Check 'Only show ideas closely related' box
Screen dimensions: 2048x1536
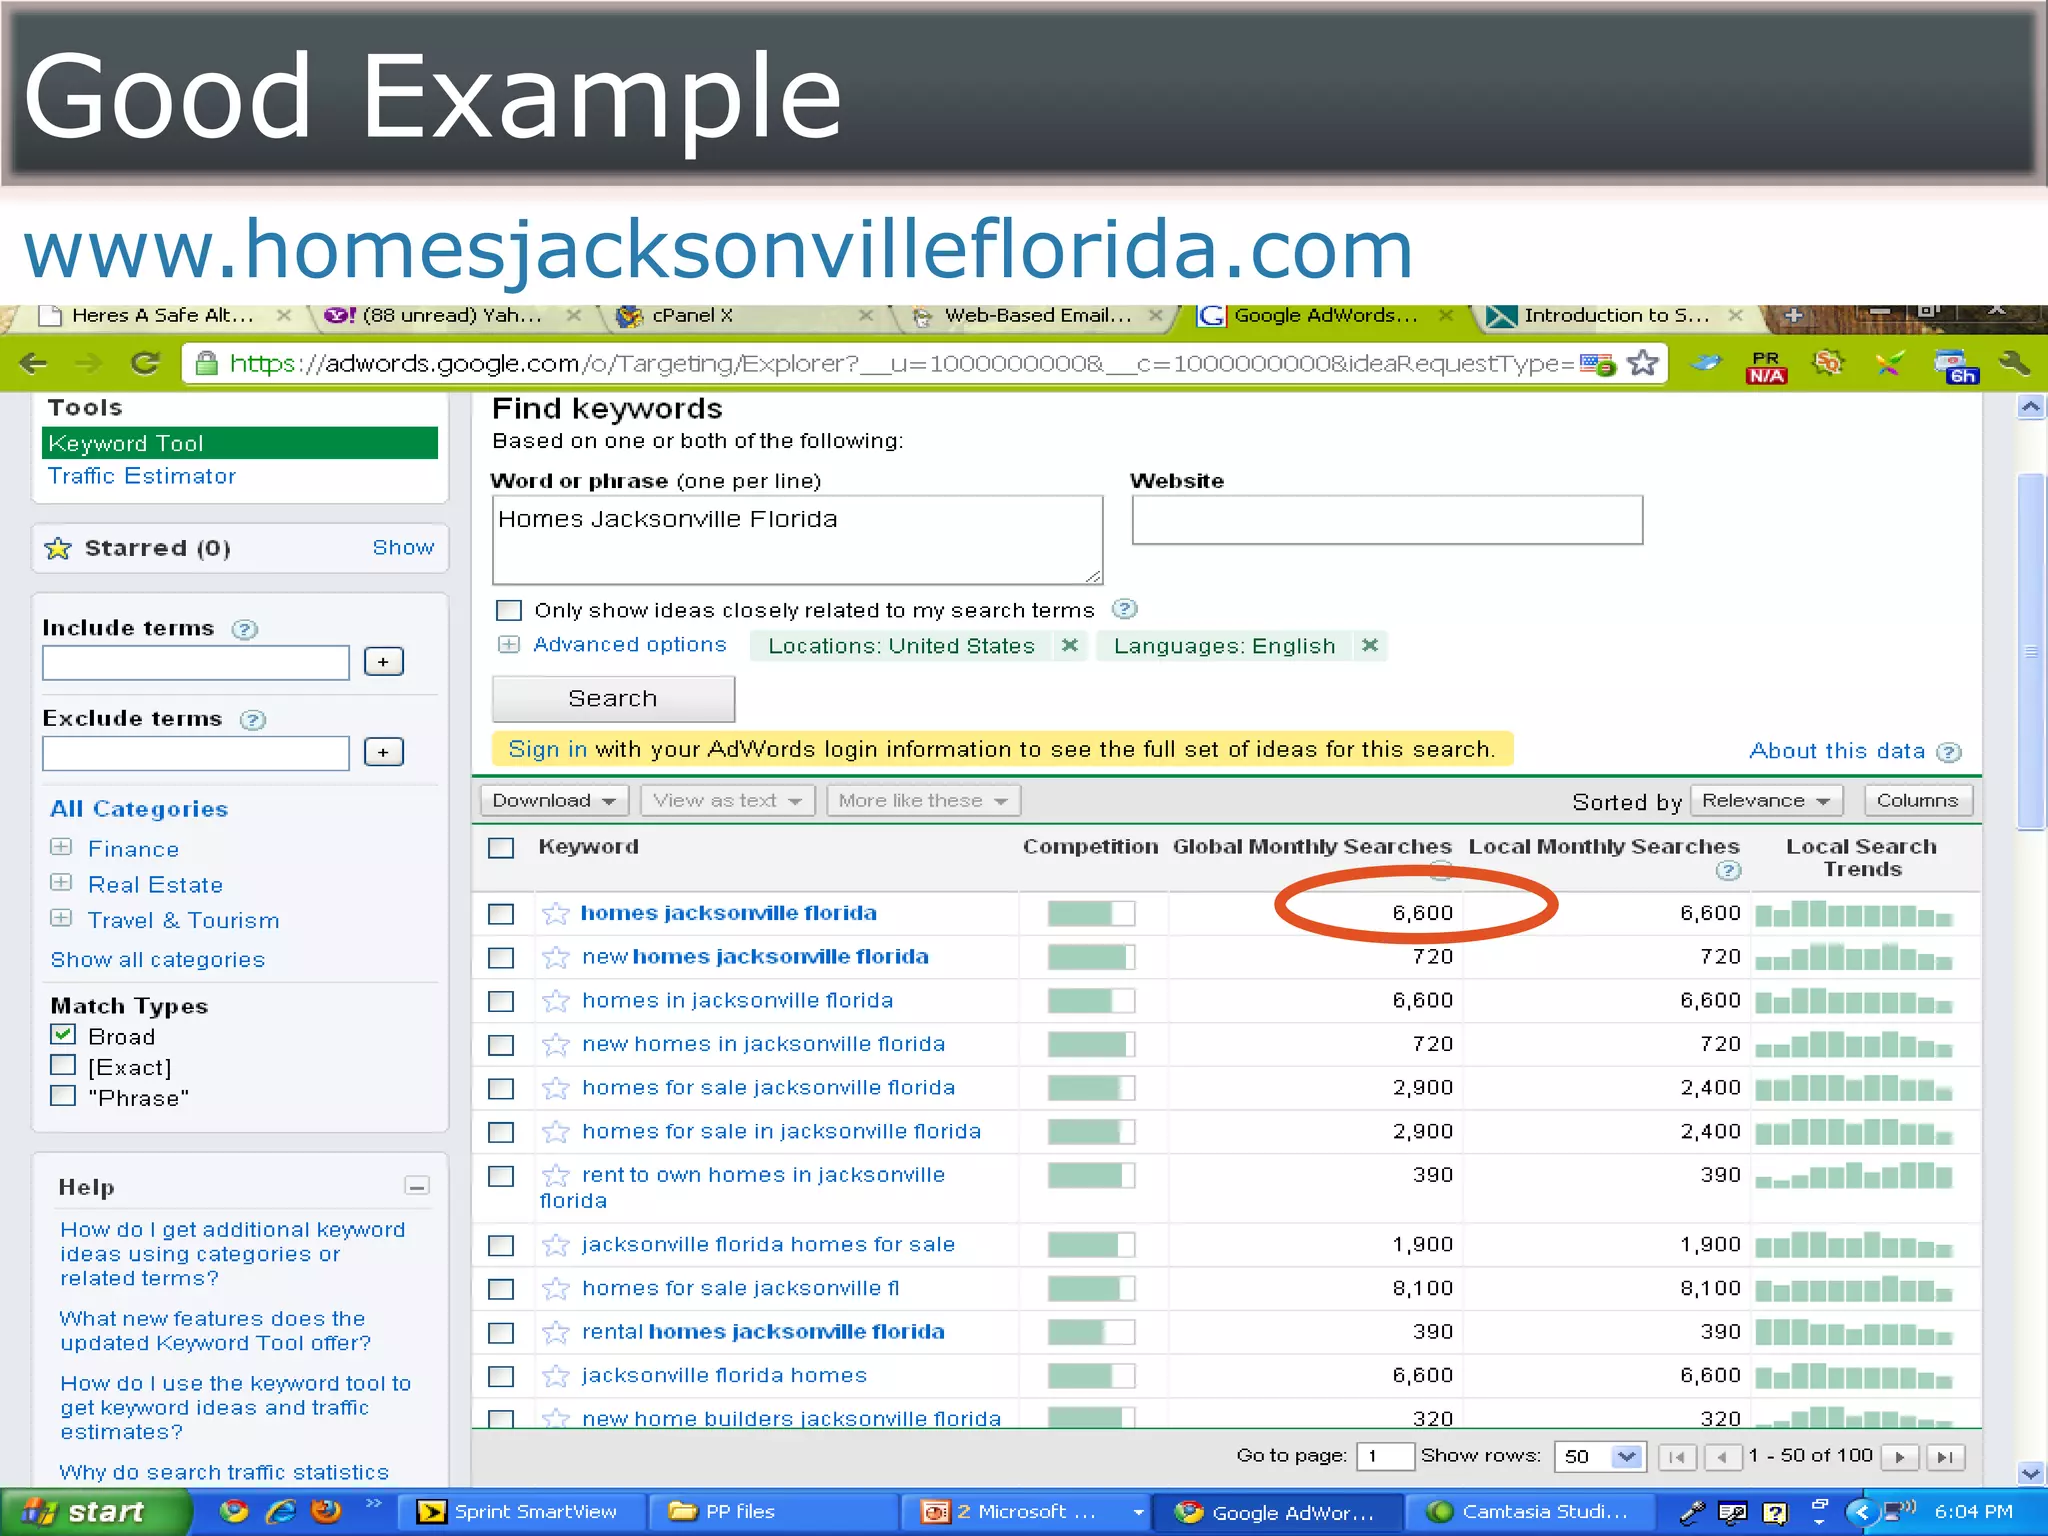click(509, 610)
